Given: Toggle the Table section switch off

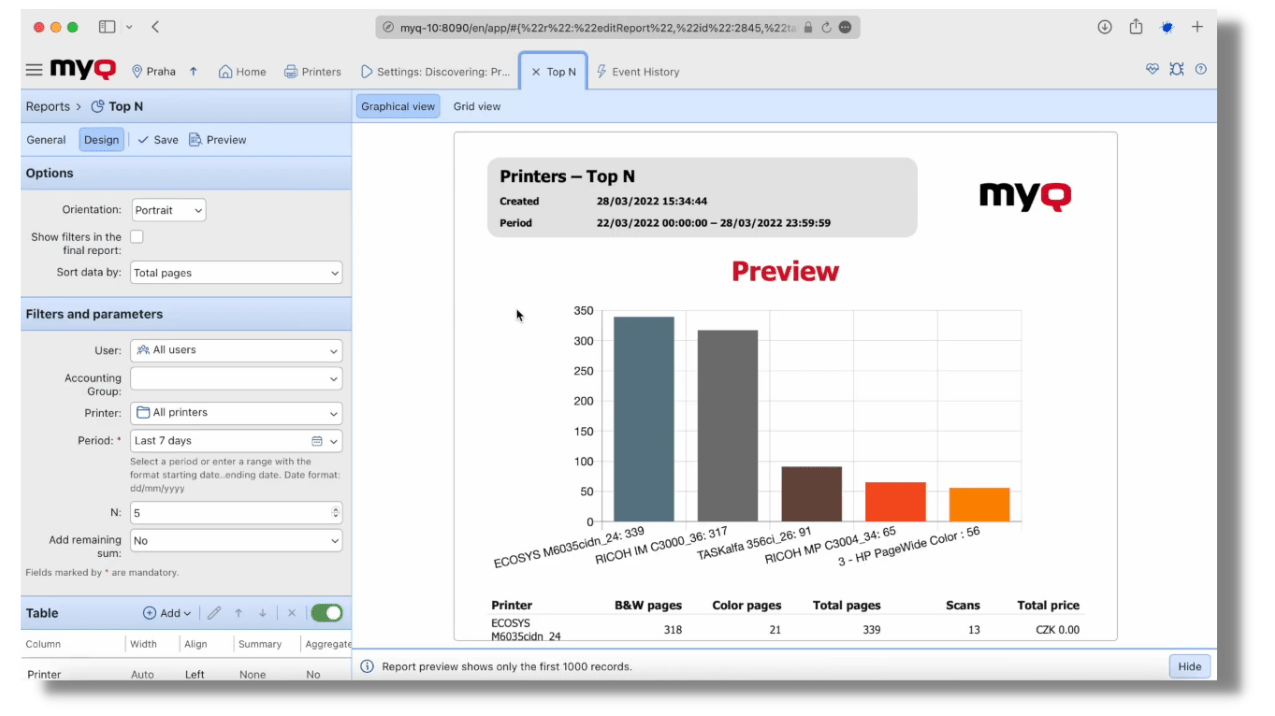Looking at the screenshot, I should click(x=326, y=613).
